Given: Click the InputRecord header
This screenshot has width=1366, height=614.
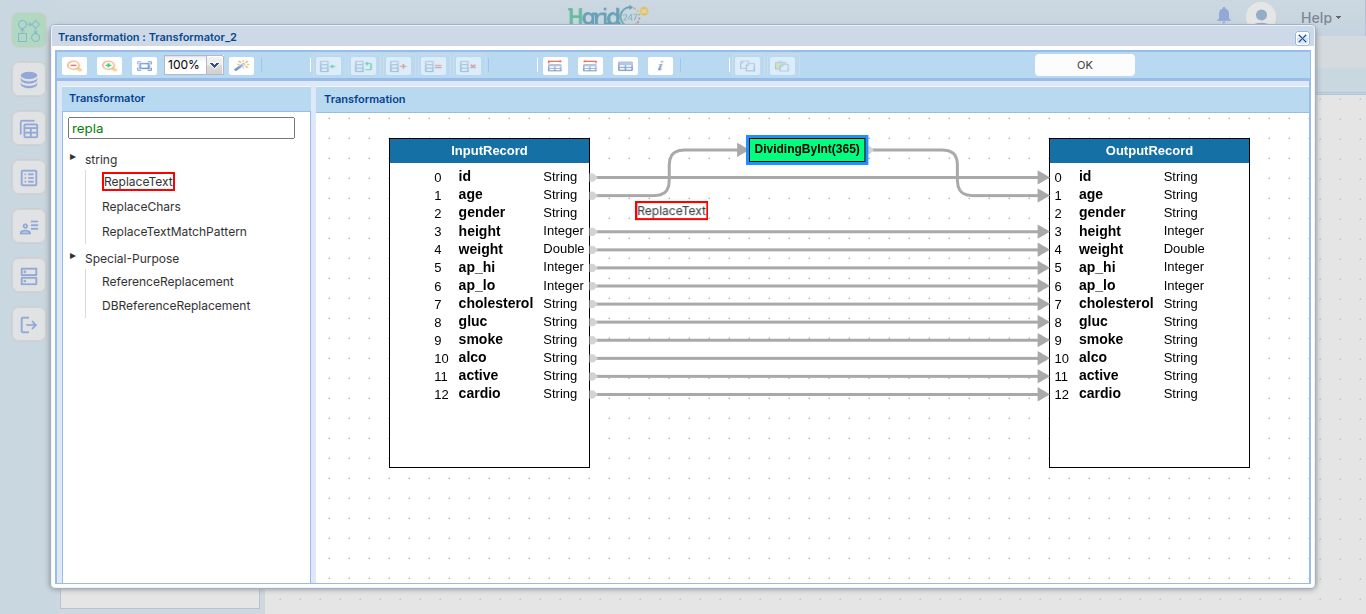Looking at the screenshot, I should [x=489, y=151].
